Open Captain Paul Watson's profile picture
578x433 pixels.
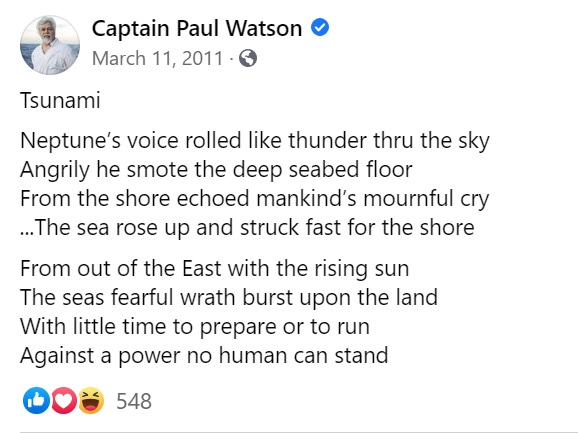pos(50,45)
